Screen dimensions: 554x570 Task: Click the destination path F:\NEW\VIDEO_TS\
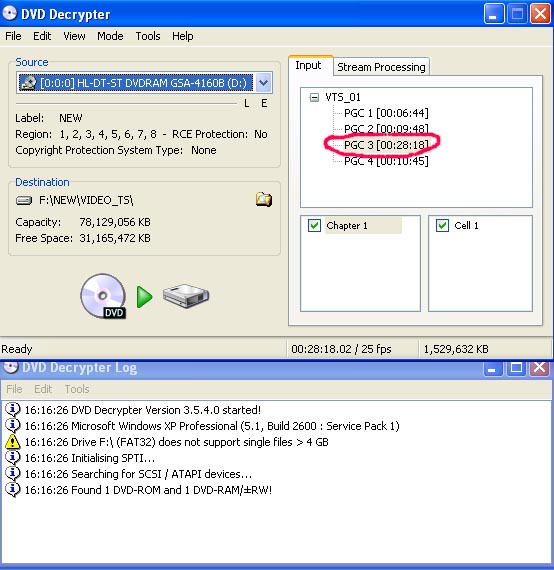[86, 200]
